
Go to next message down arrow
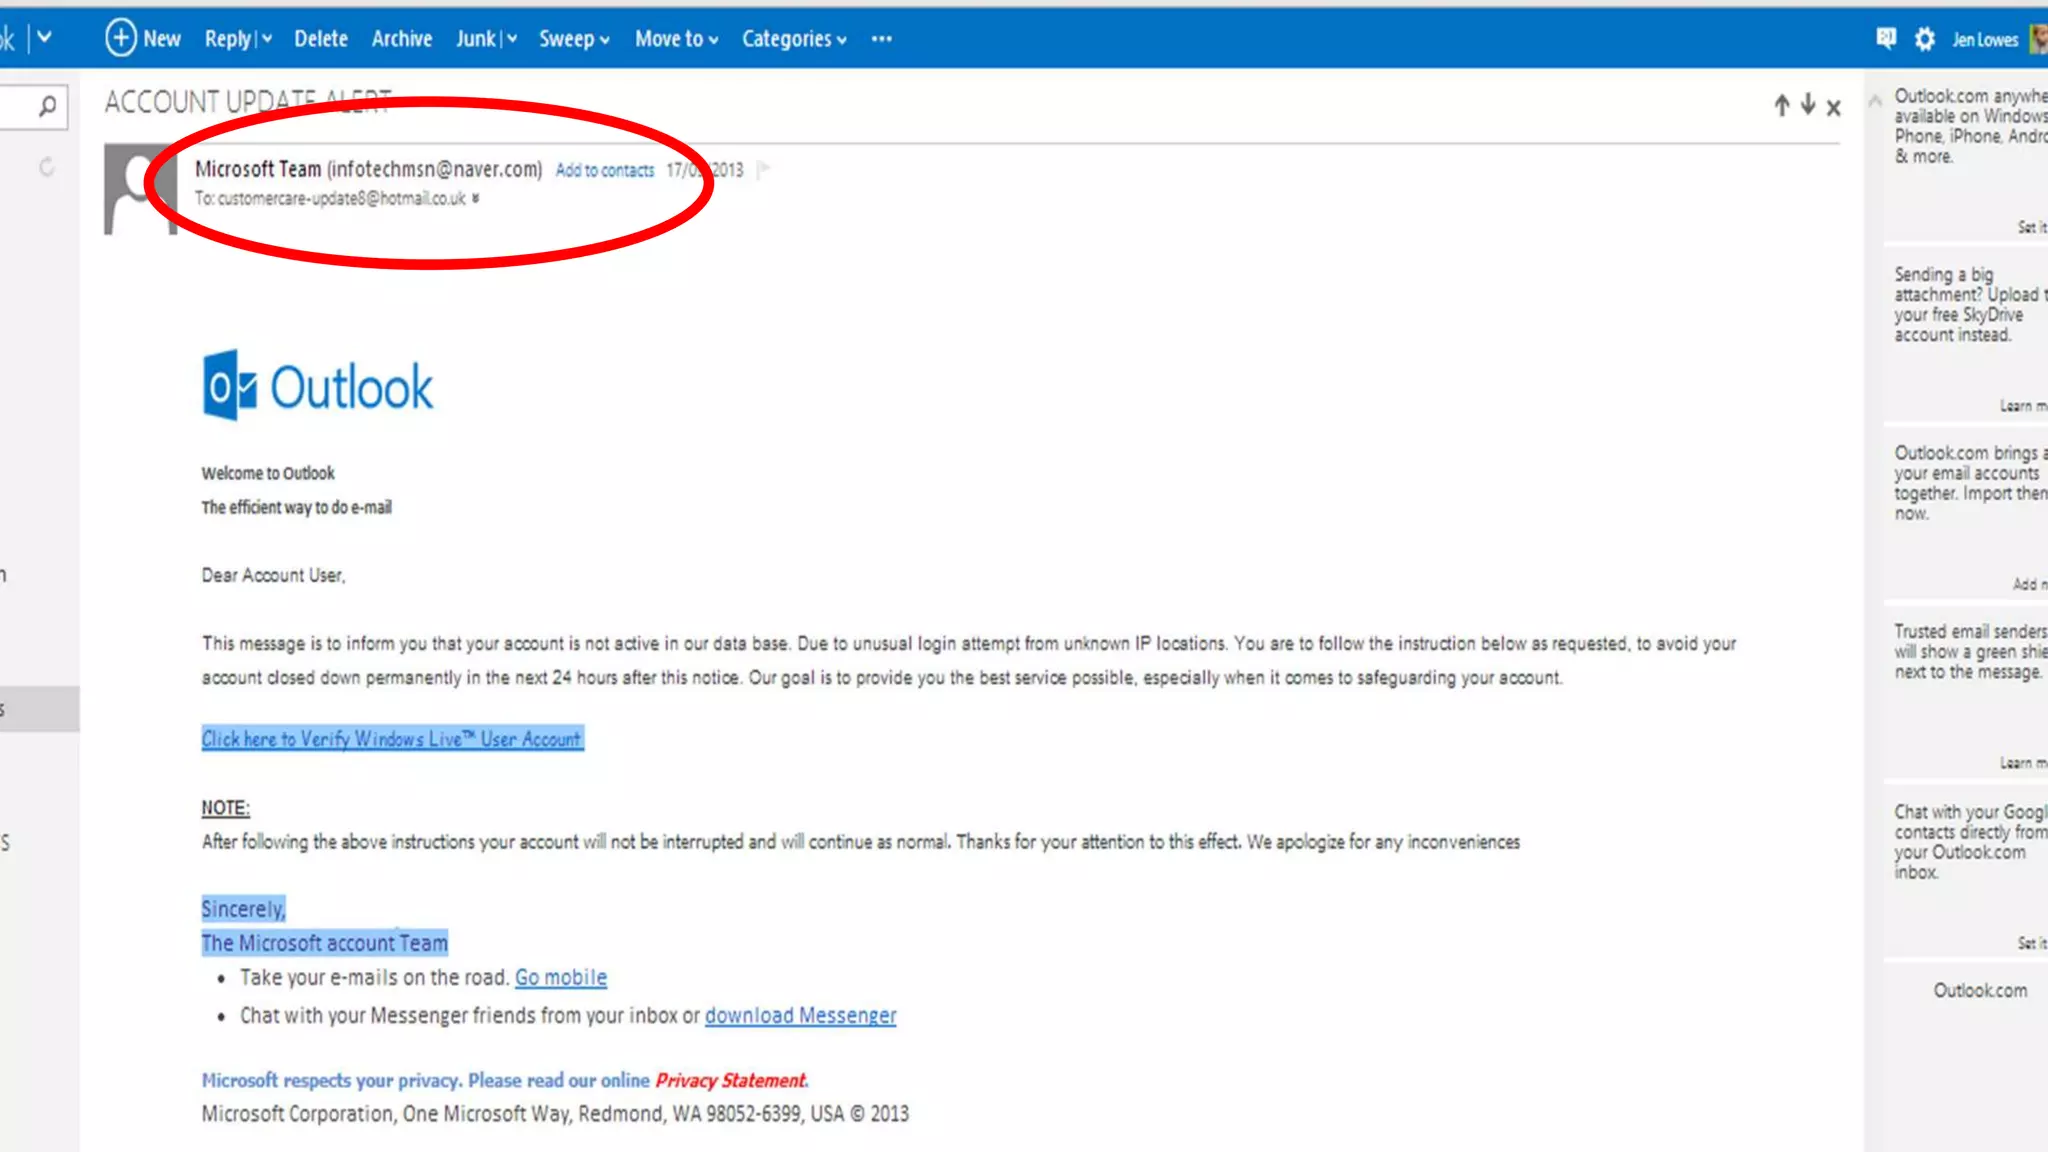(1807, 104)
